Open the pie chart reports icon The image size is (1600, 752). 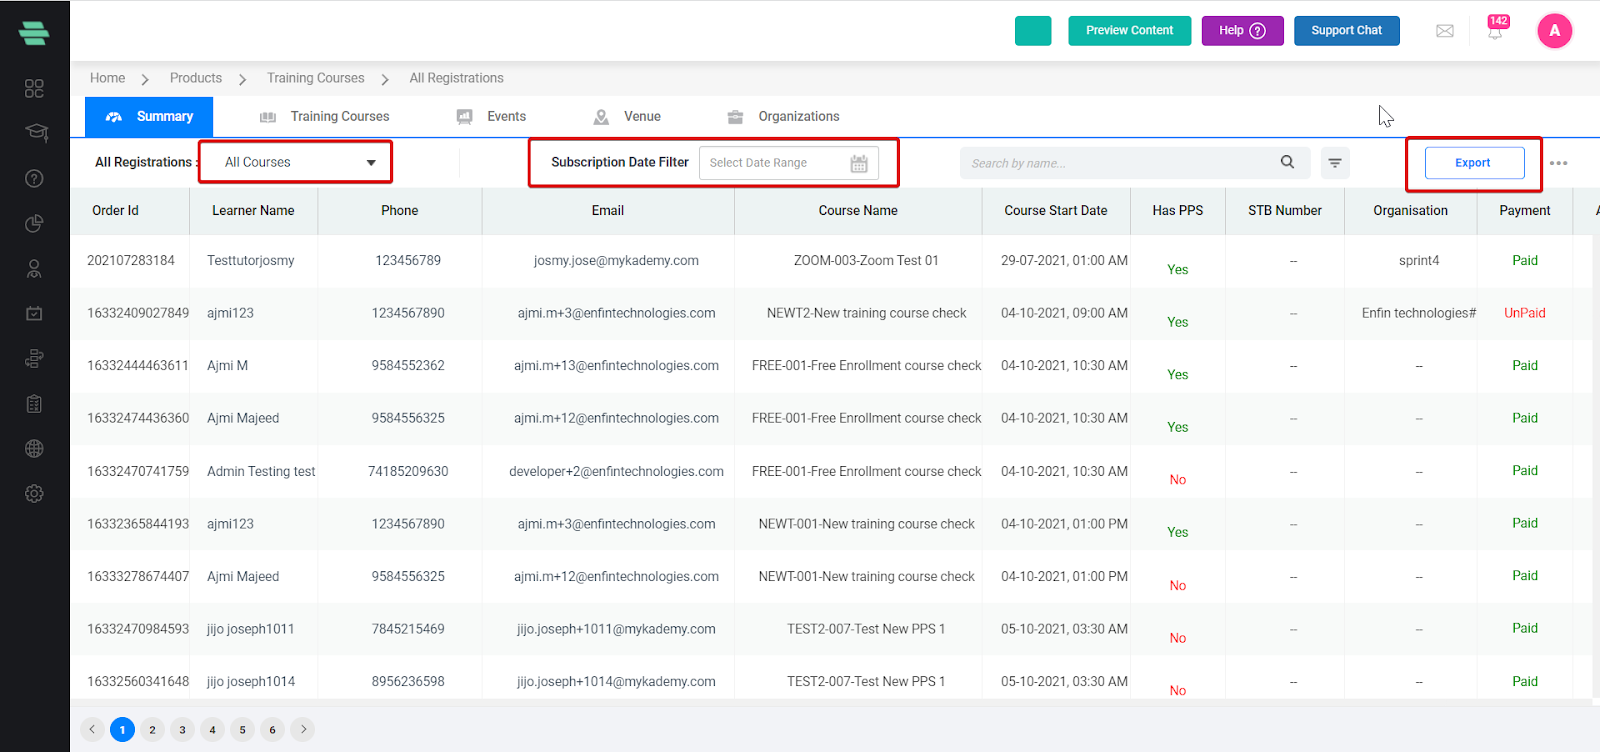tap(34, 223)
